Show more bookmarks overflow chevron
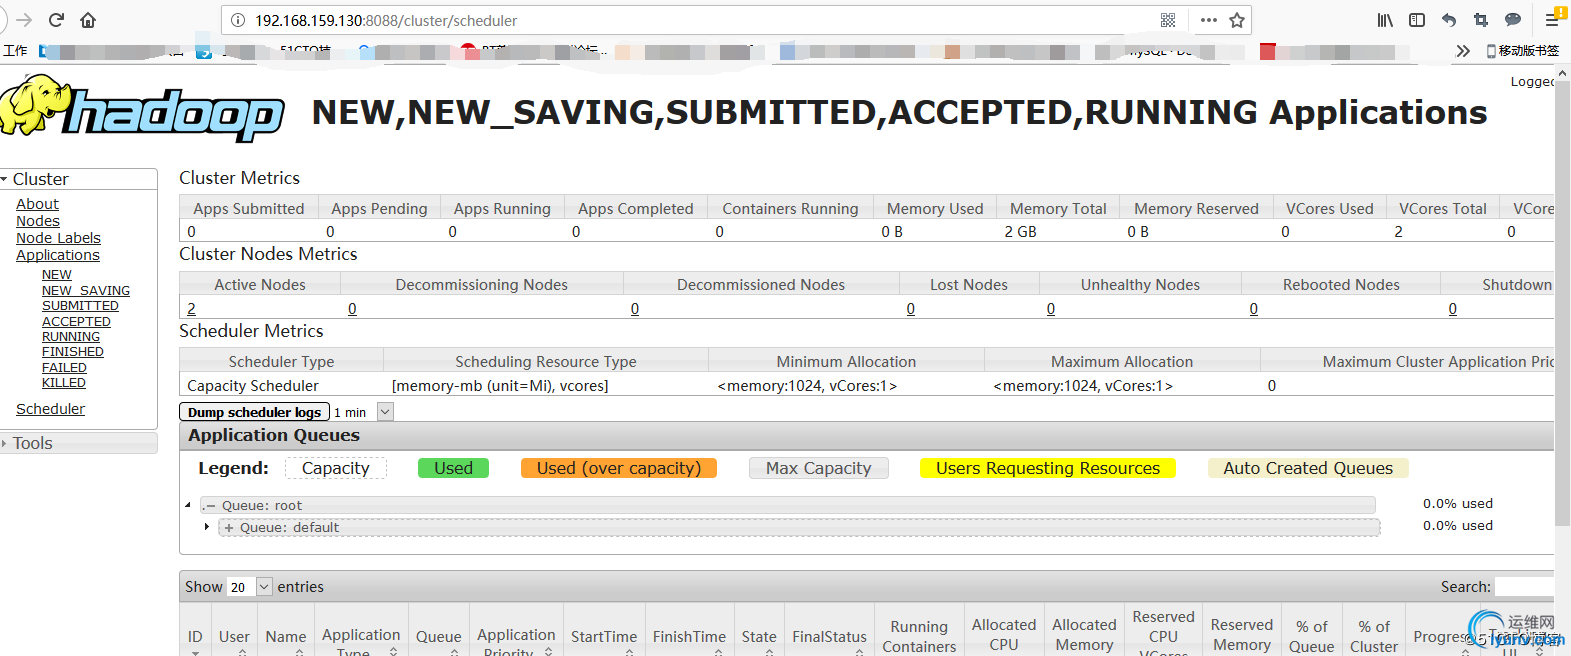Screen dimensions: 1571x656 click(x=1463, y=51)
